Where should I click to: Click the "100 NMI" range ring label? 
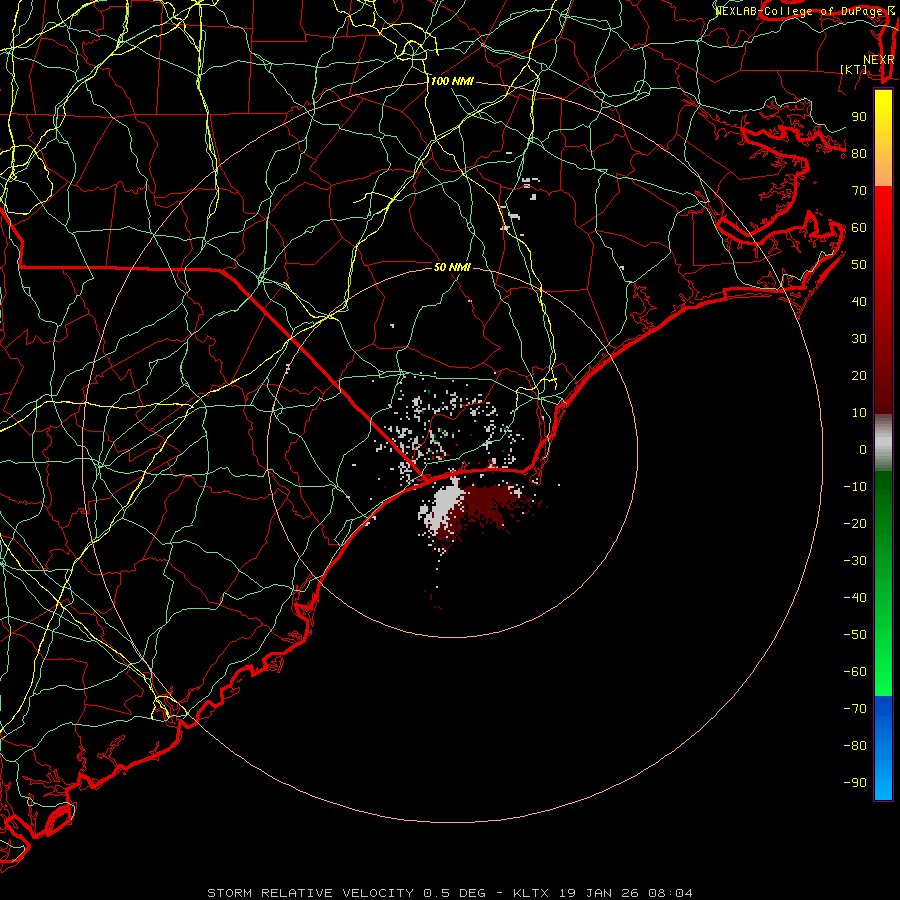coord(452,82)
